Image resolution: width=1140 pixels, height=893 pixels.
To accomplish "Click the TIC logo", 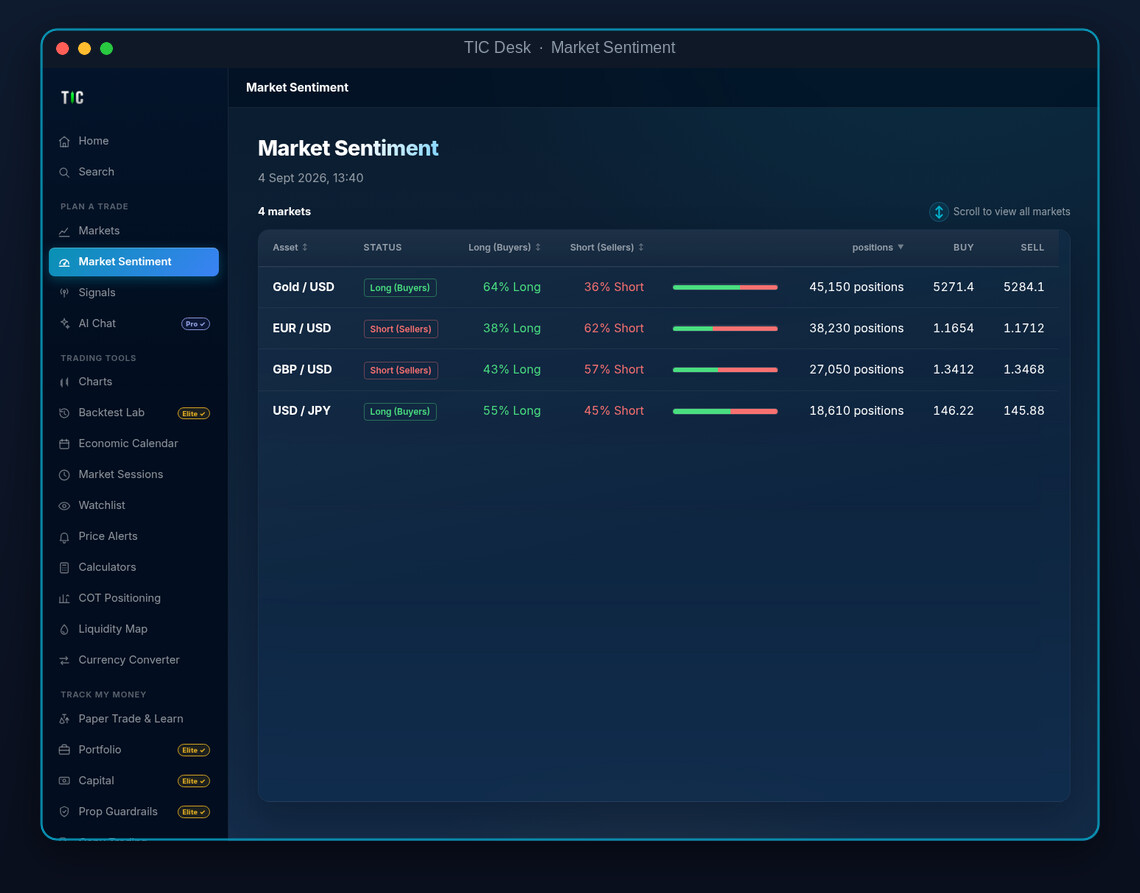I will [72, 97].
